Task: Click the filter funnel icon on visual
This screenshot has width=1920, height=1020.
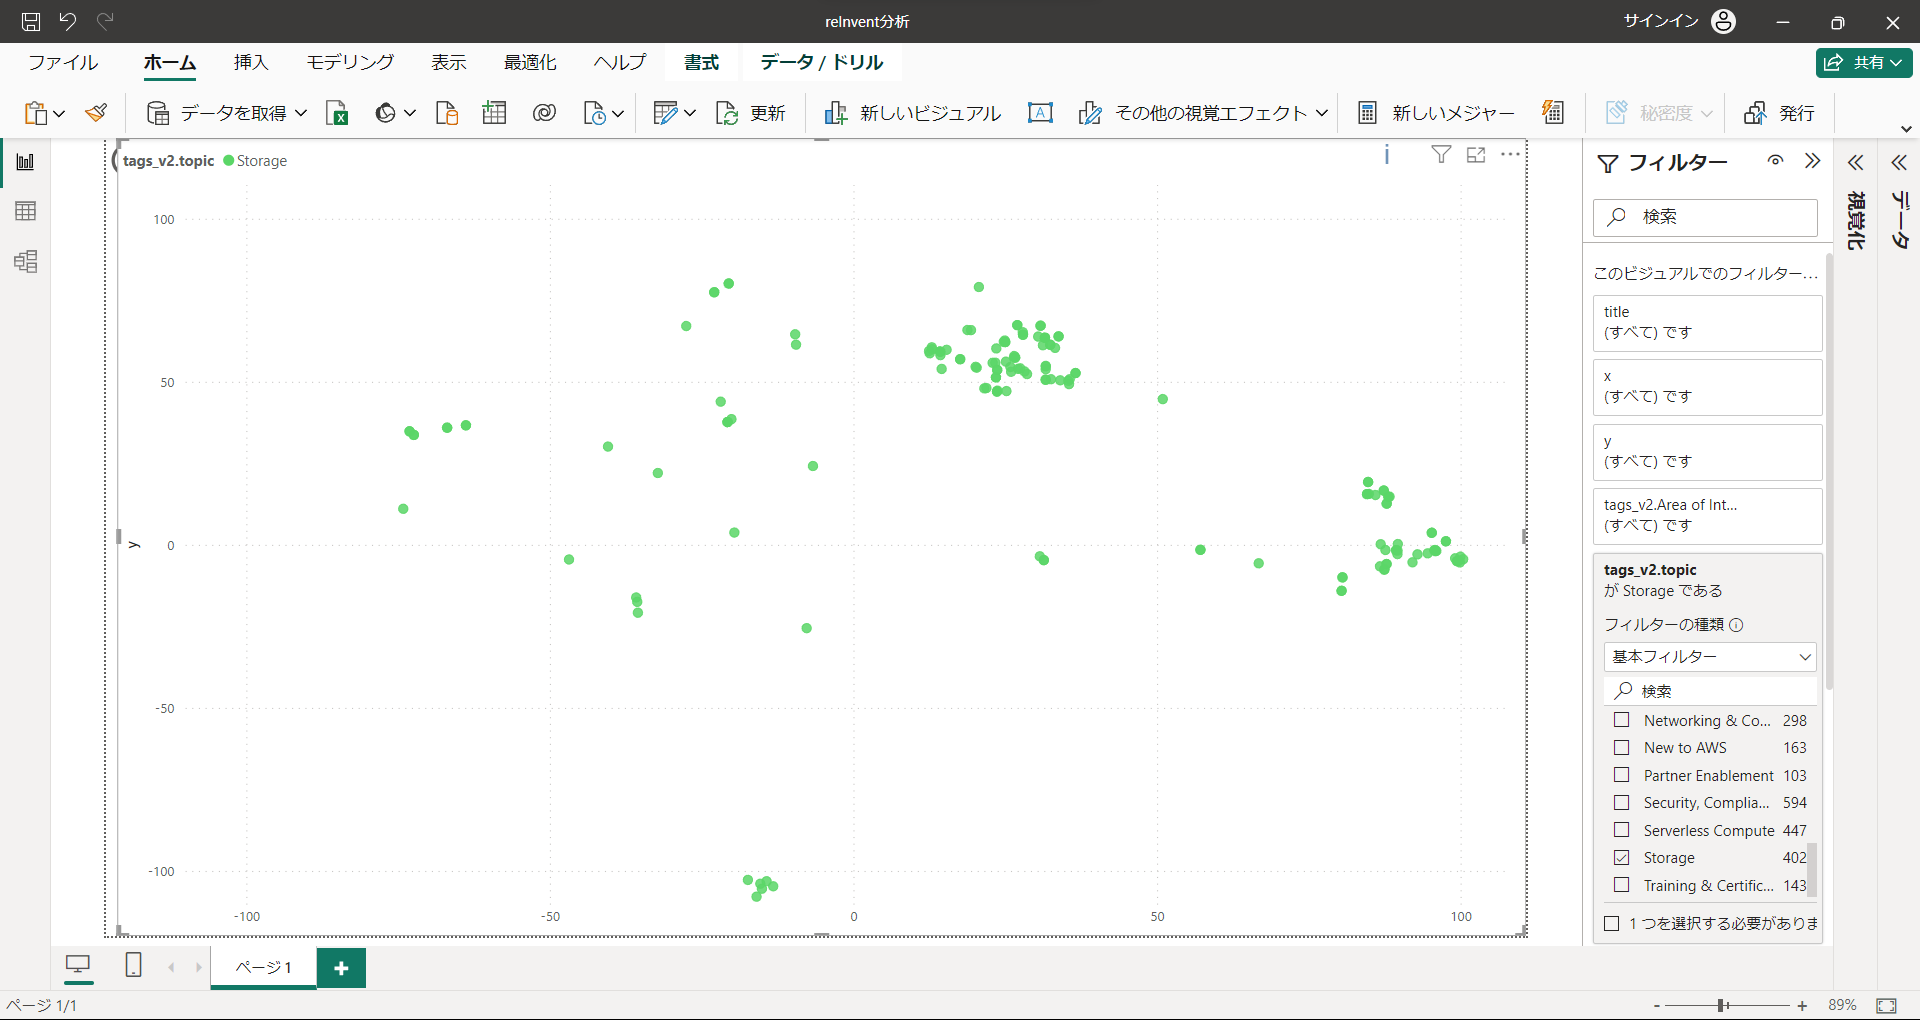Action: [1441, 154]
